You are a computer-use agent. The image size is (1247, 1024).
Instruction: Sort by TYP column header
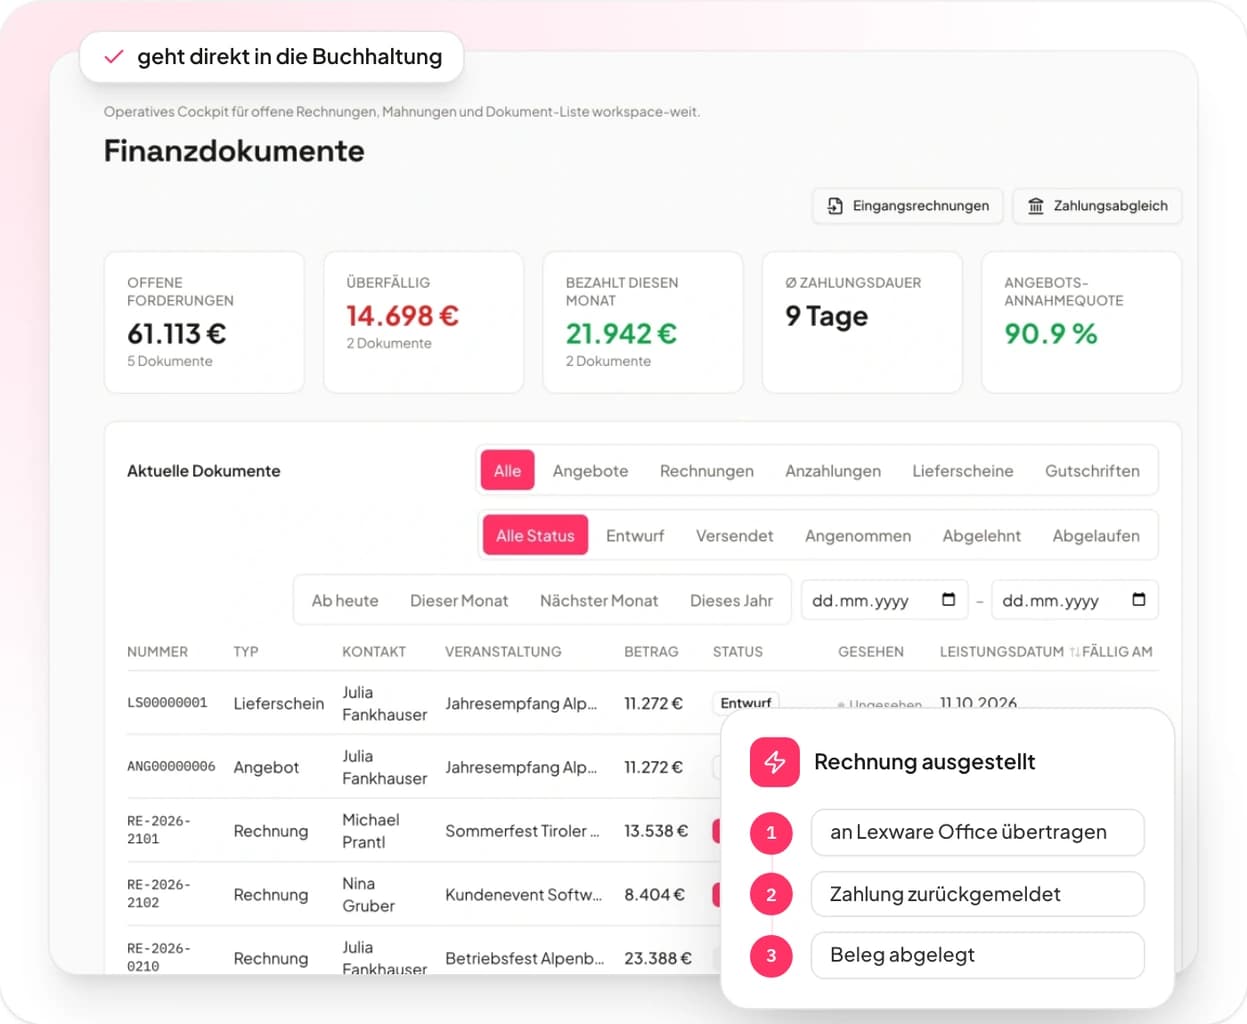click(x=246, y=652)
